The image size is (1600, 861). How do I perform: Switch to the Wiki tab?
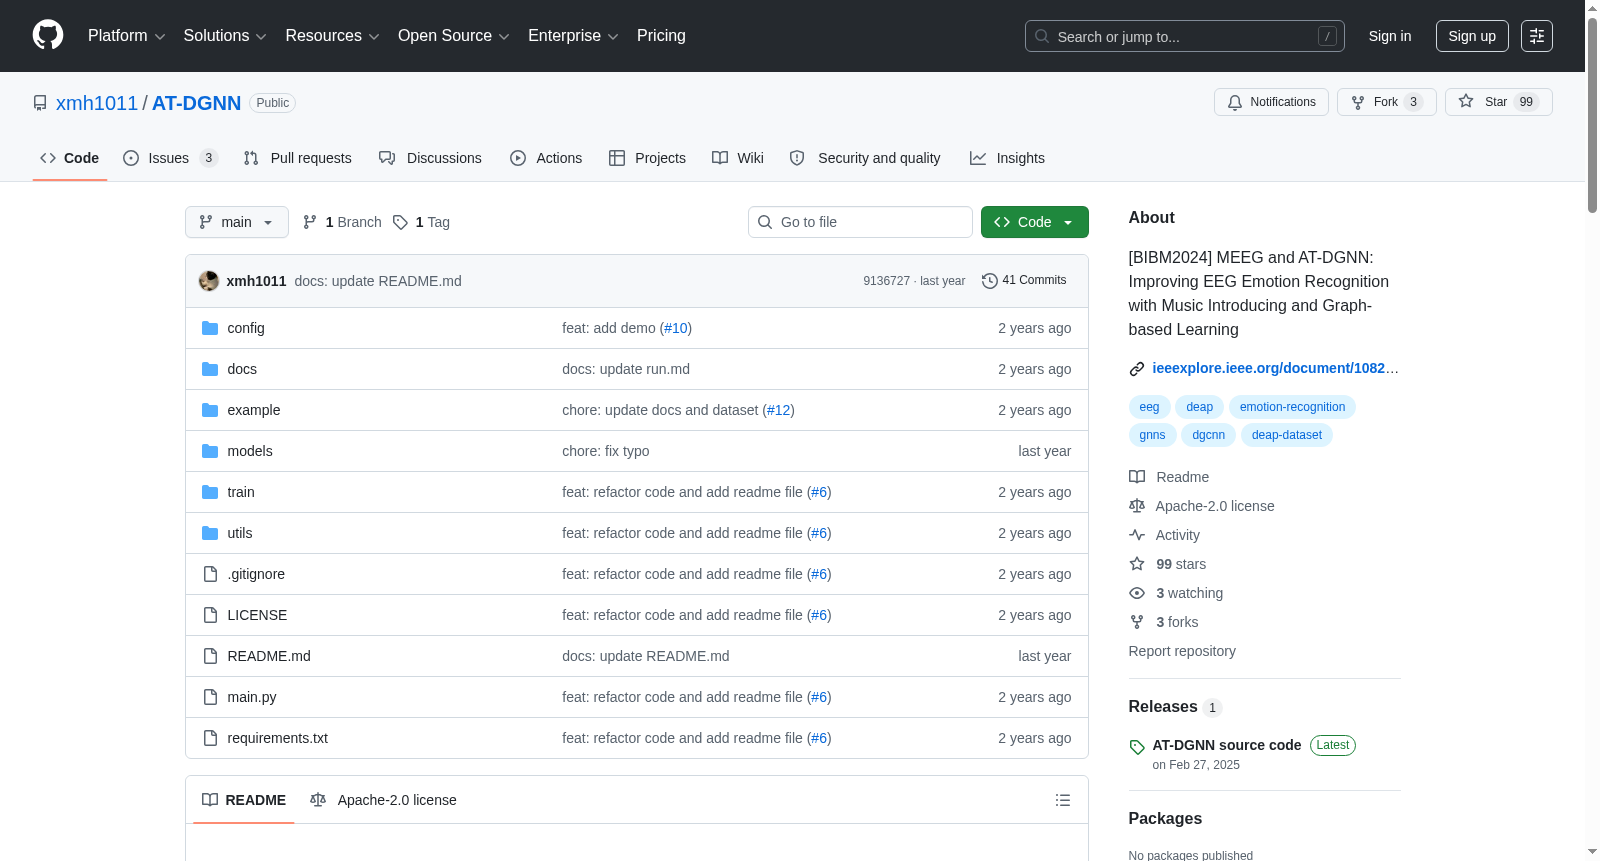coord(738,158)
